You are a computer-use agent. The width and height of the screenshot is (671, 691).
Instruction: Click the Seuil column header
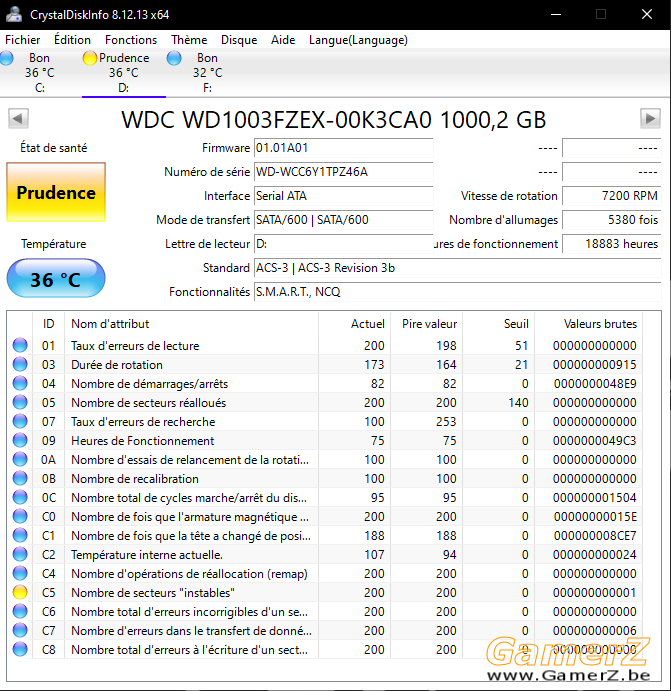click(499, 324)
